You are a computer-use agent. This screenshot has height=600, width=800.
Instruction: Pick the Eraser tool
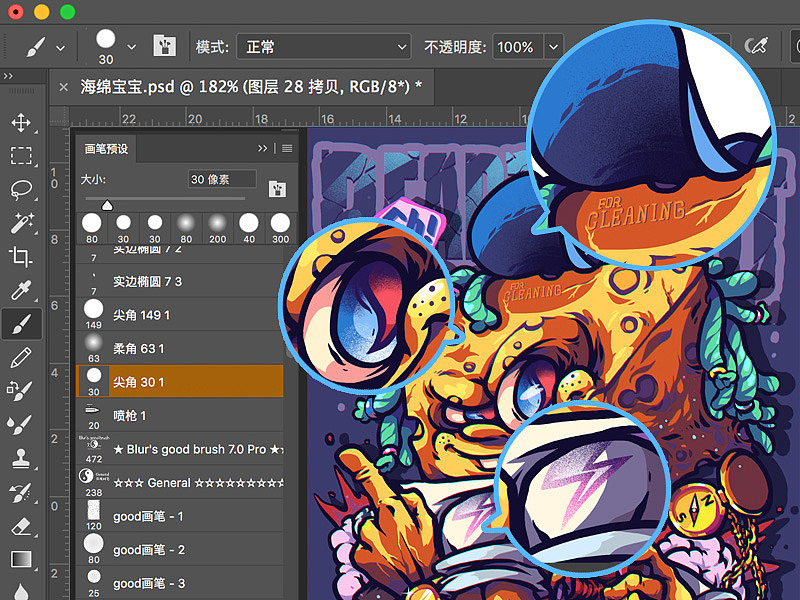tap(19, 525)
